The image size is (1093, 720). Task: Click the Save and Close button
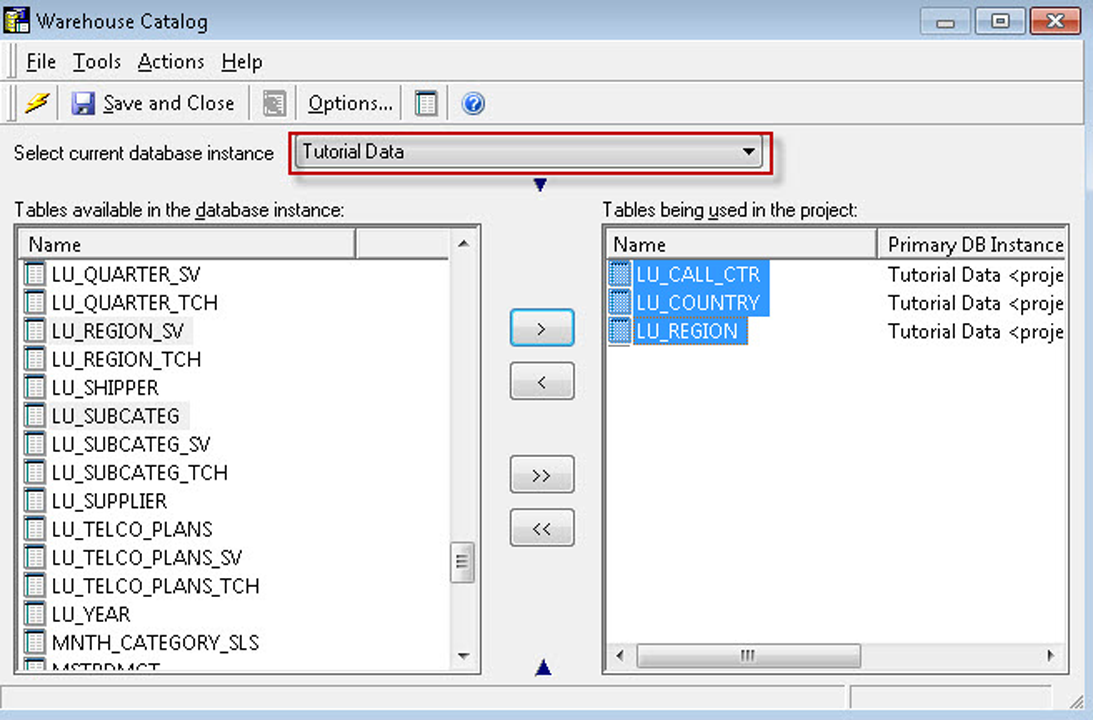click(153, 103)
